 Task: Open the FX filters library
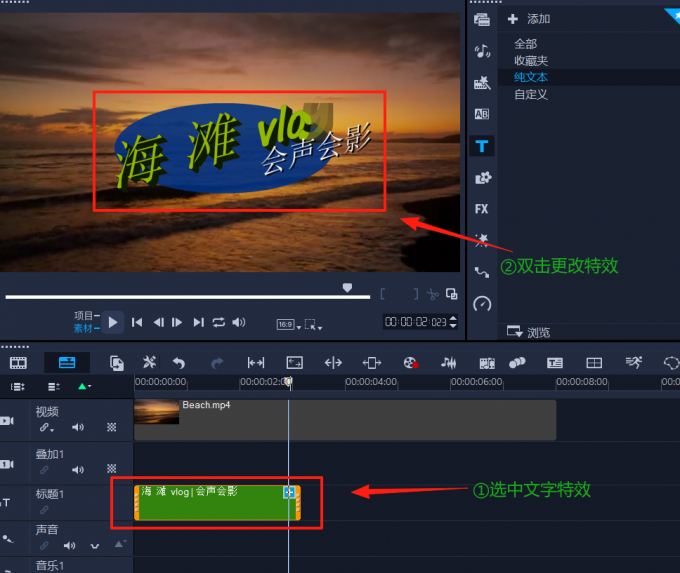[x=481, y=209]
